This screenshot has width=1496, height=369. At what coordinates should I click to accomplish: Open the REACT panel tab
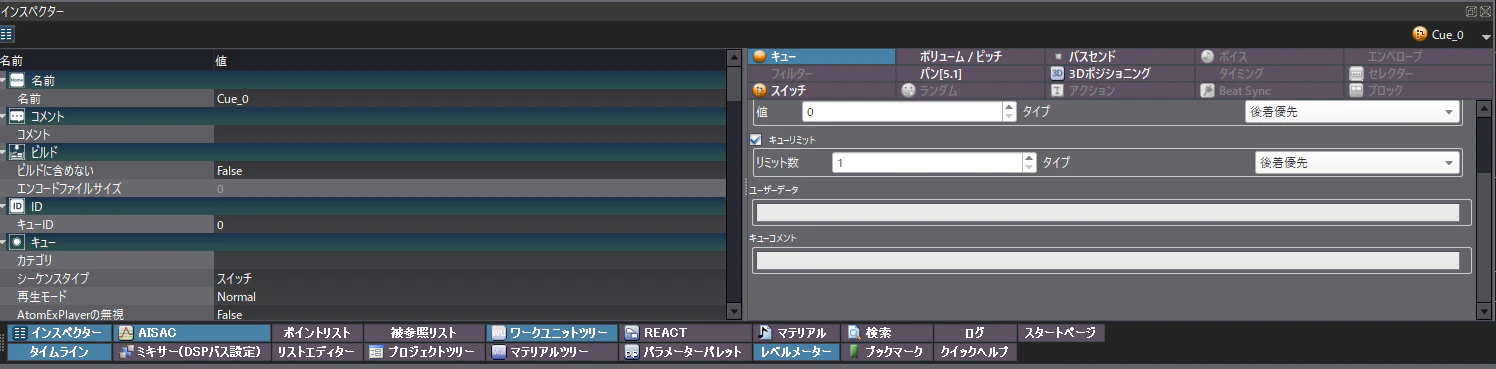[684, 333]
